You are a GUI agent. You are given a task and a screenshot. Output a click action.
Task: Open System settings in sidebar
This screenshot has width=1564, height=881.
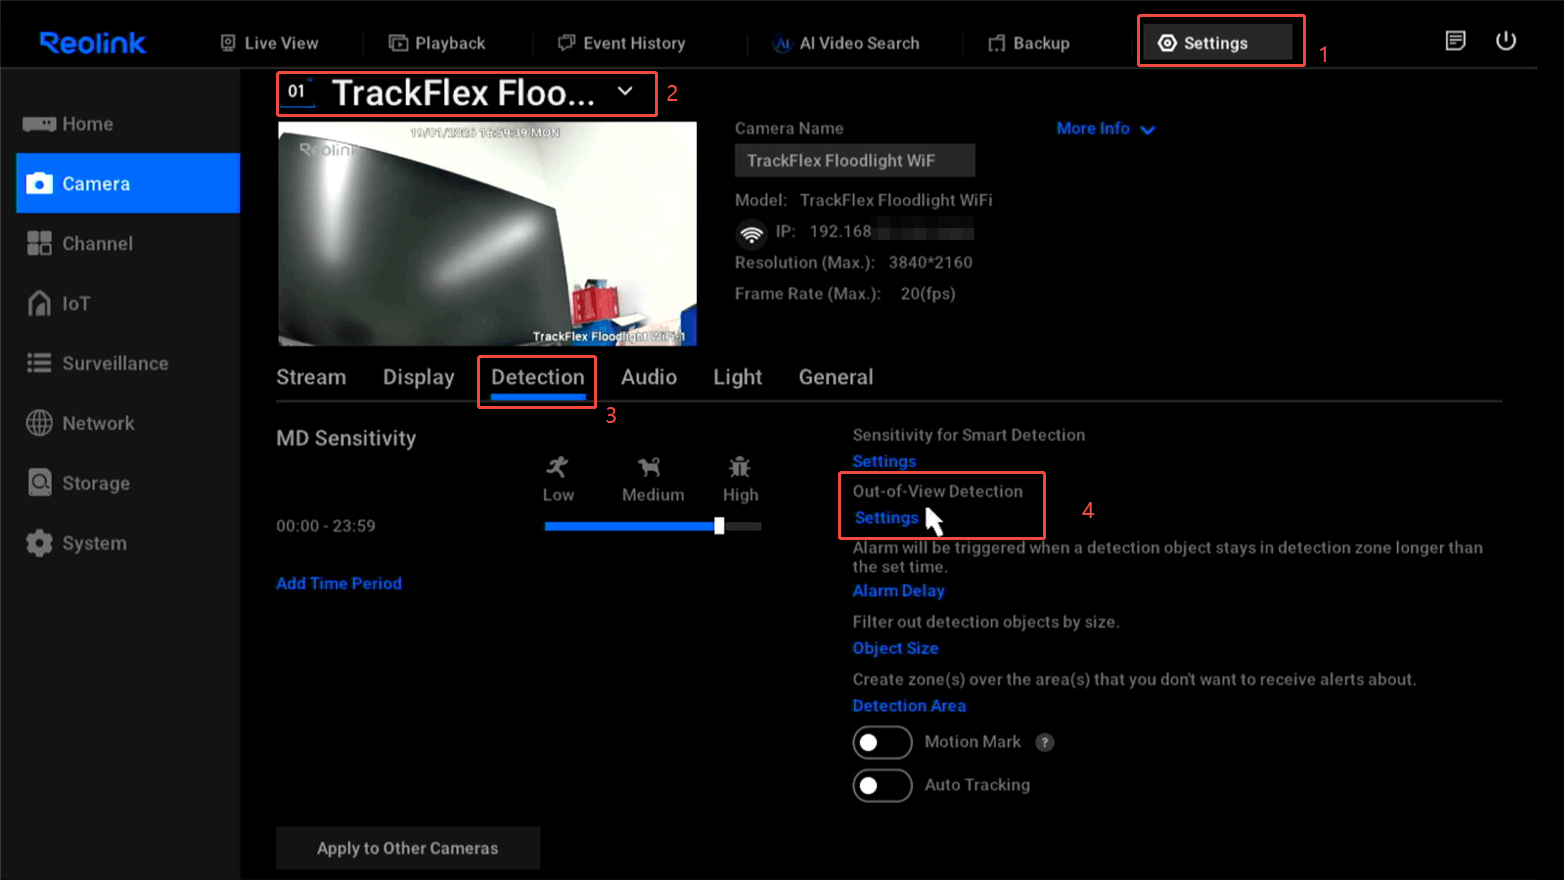[x=96, y=542]
